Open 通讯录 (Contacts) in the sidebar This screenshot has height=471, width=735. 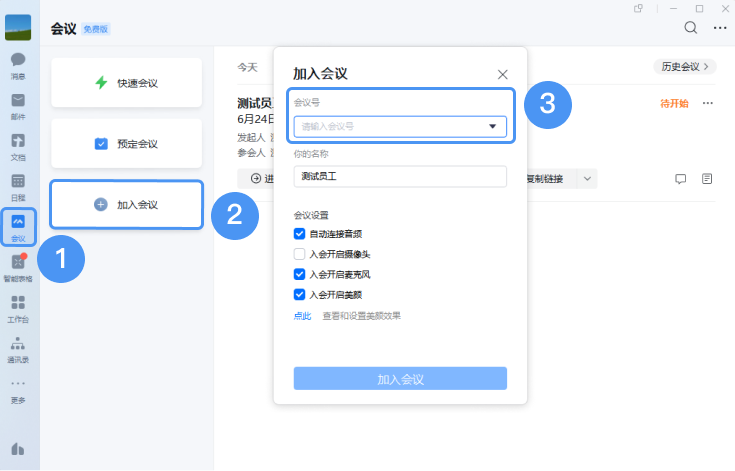coord(18,349)
